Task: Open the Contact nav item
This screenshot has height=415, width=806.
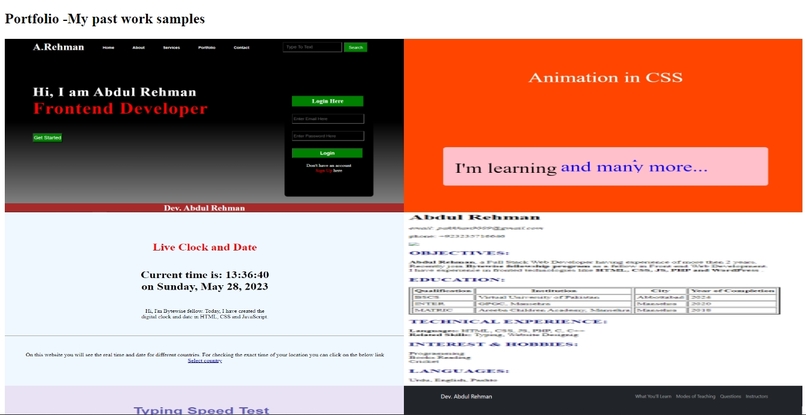Action: coord(242,47)
